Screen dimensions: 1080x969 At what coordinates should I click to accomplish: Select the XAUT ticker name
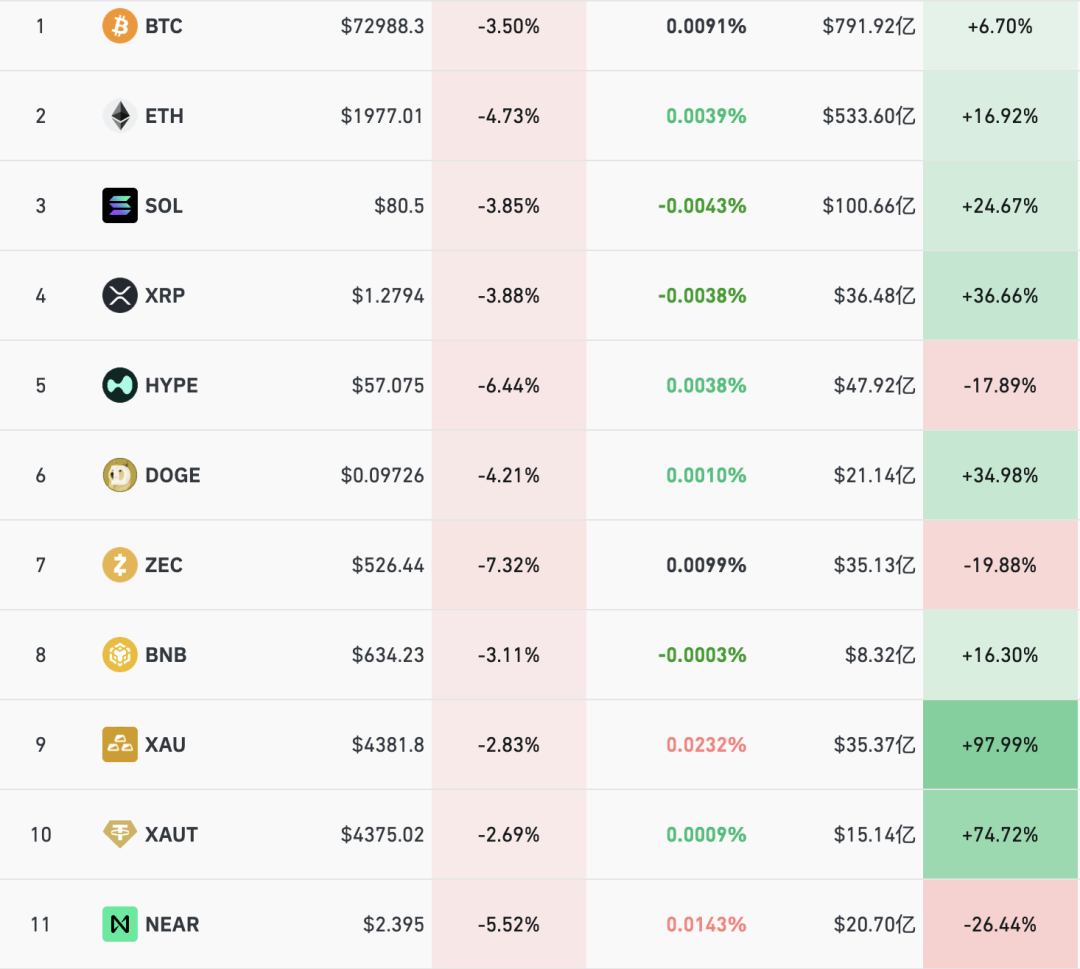click(172, 834)
